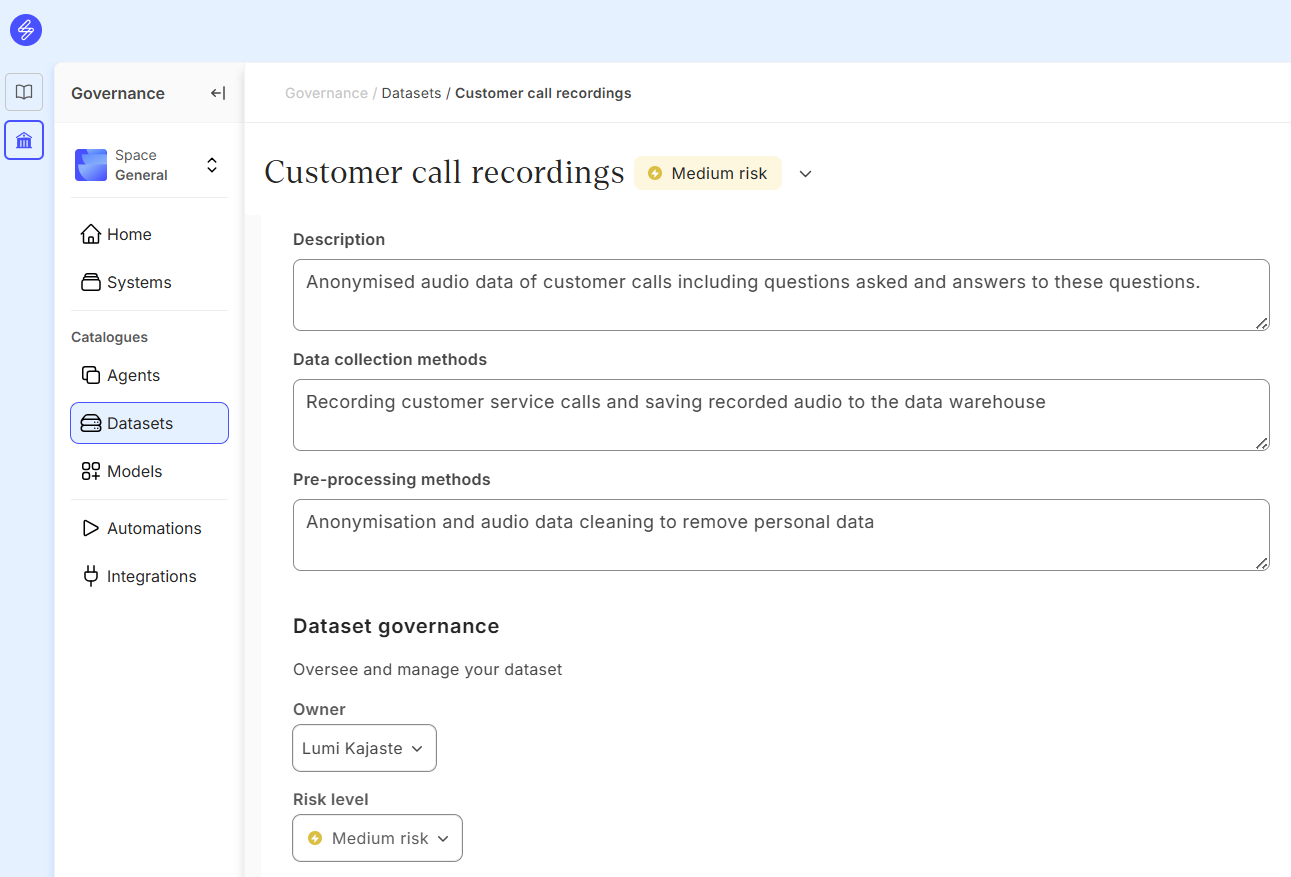The image size is (1291, 877).
Task: Click the General space avatar icon
Action: pos(91,165)
